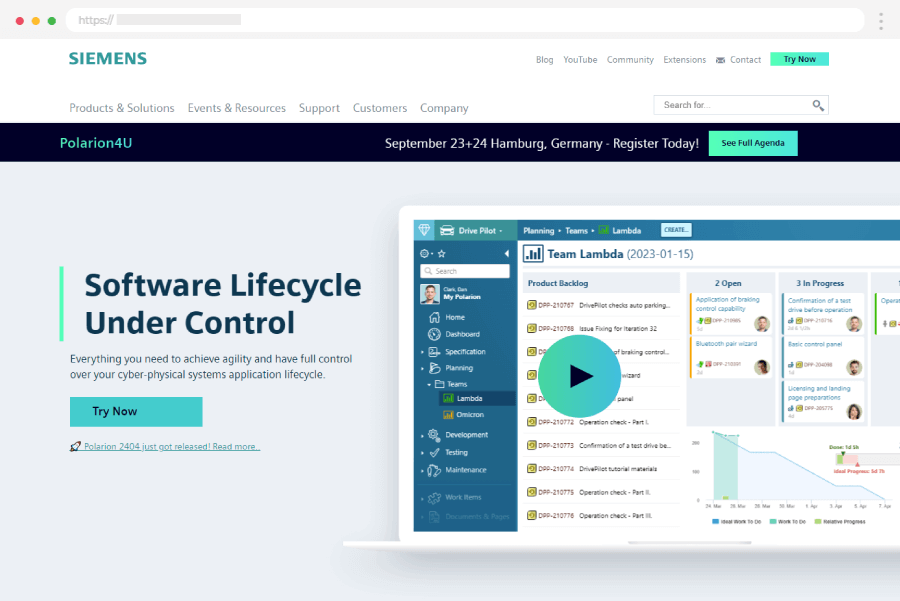This screenshot has width=900, height=601.
Task: Click the envelope icon beside Contact
Action: click(x=720, y=60)
